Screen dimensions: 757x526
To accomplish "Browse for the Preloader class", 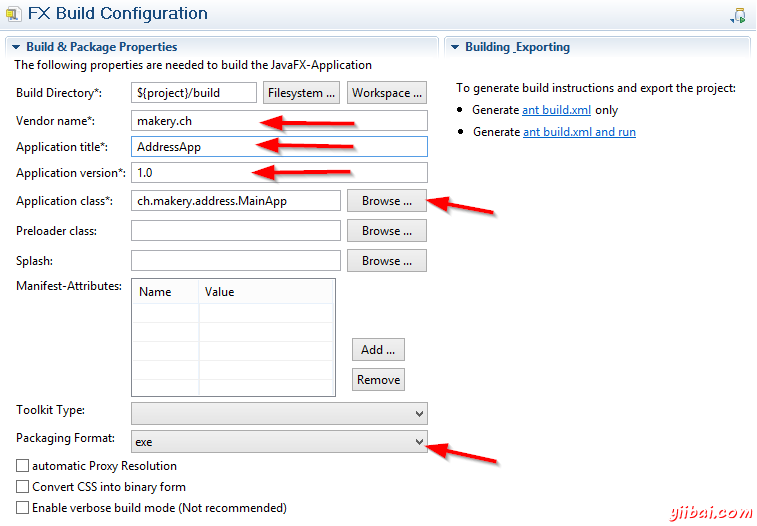I will coord(387,231).
